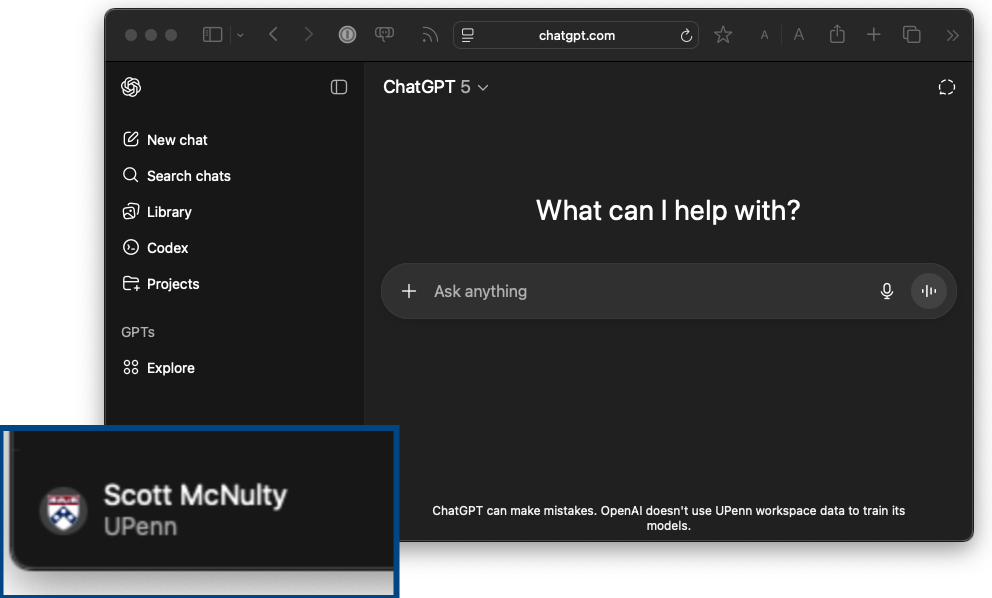The image size is (992, 598).
Task: Show more toolbar items chevrons
Action: (x=952, y=35)
